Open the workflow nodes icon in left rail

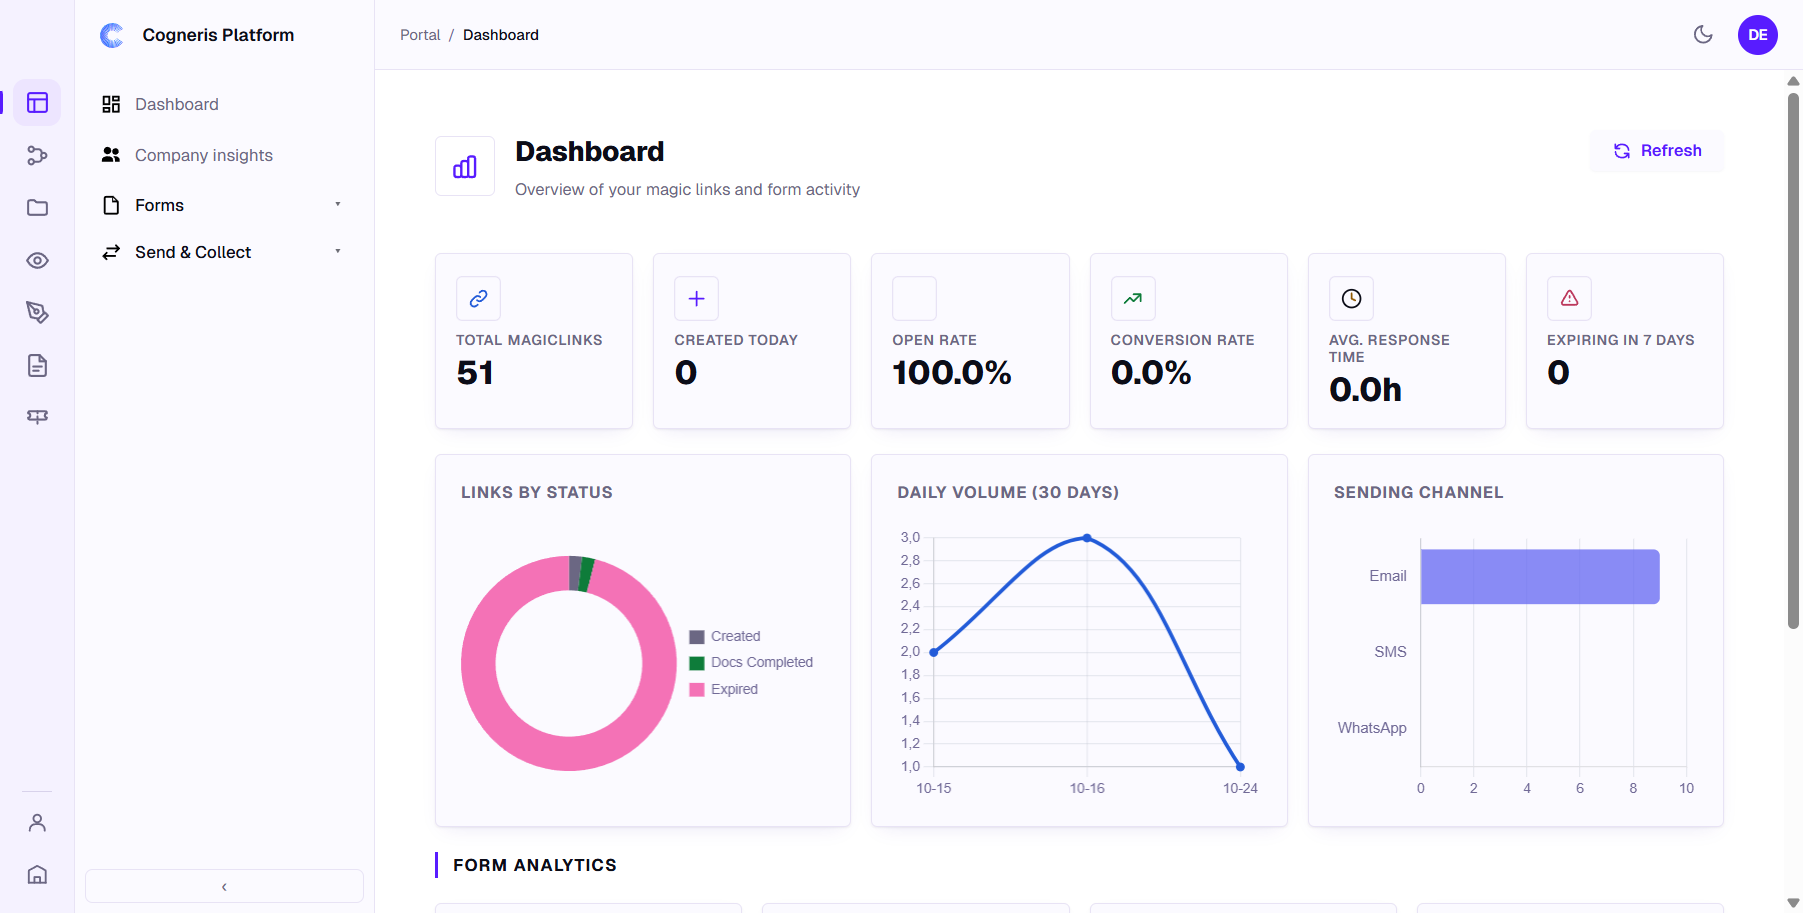click(37, 155)
